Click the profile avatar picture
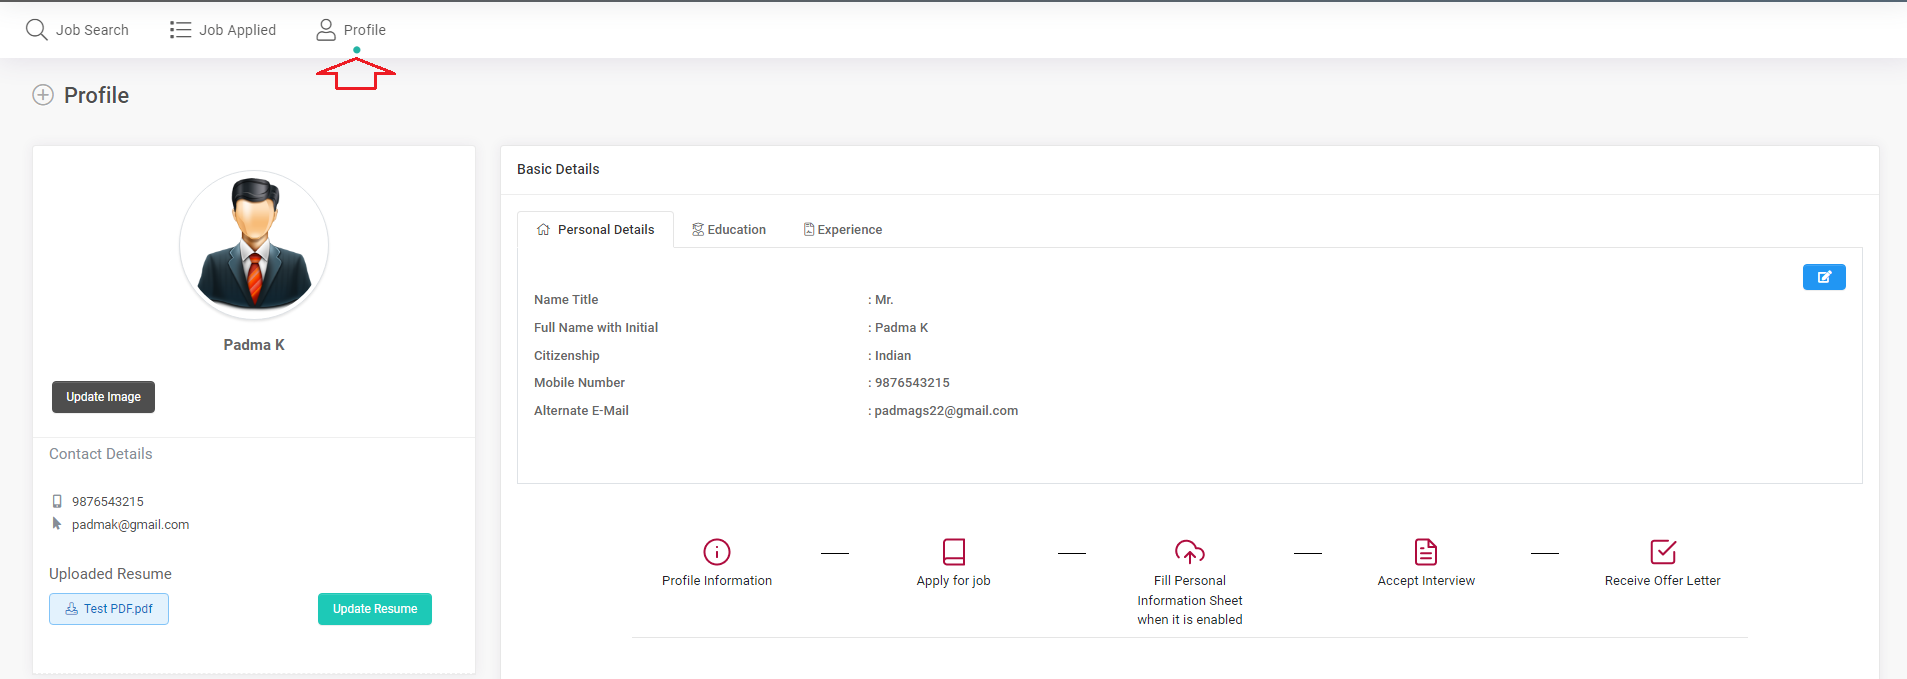Image resolution: width=1907 pixels, height=679 pixels. [254, 245]
